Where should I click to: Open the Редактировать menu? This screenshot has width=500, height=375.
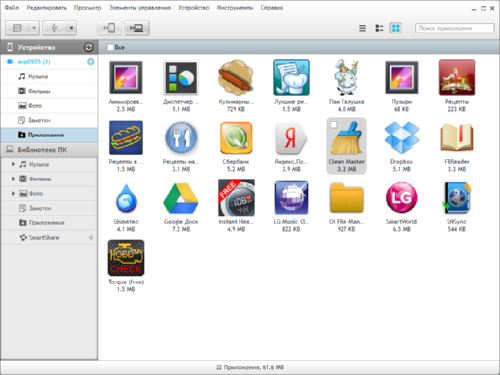[47, 8]
